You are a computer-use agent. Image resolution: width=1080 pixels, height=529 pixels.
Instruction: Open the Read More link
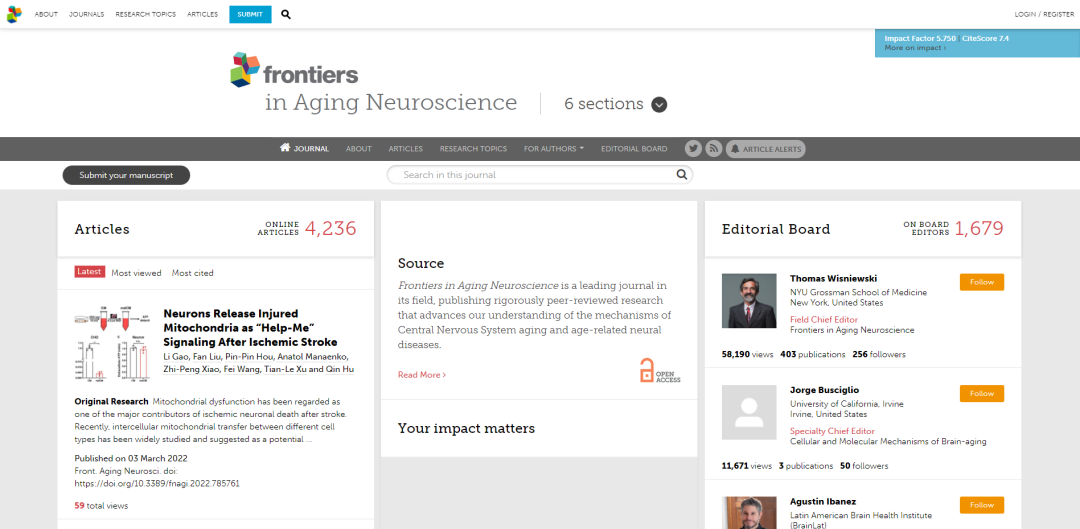pos(422,375)
